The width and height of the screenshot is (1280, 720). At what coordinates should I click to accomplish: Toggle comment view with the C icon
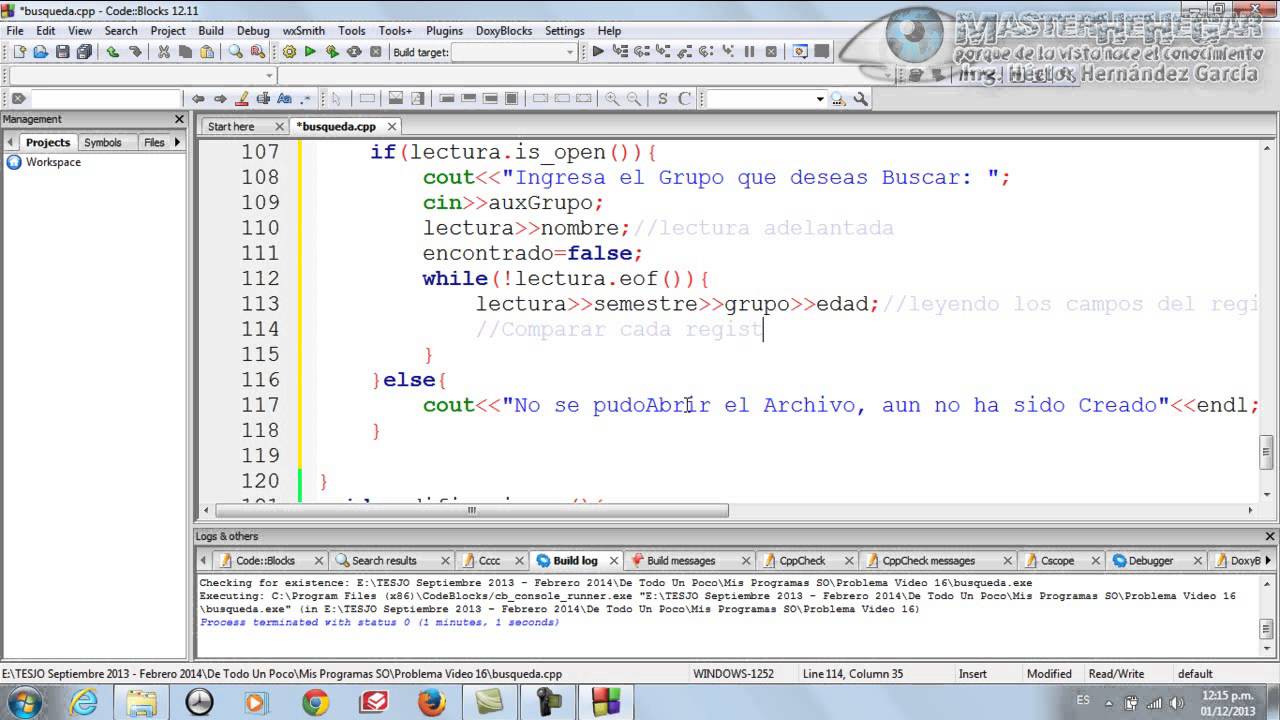coord(684,99)
